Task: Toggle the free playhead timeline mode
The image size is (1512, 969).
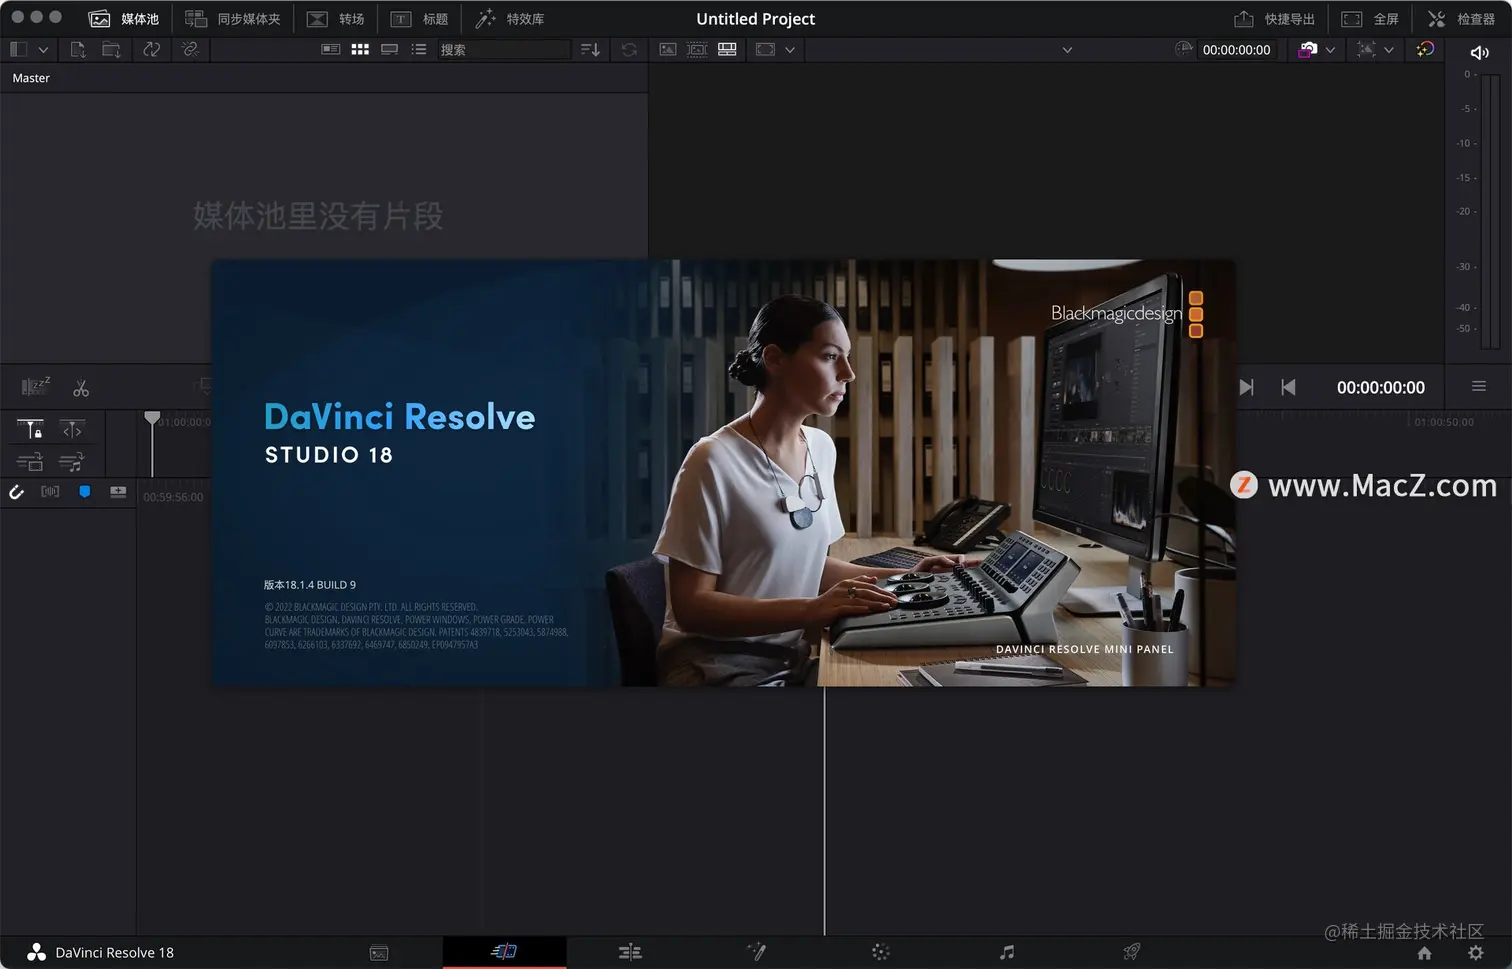Action: pyautogui.click(x=72, y=429)
